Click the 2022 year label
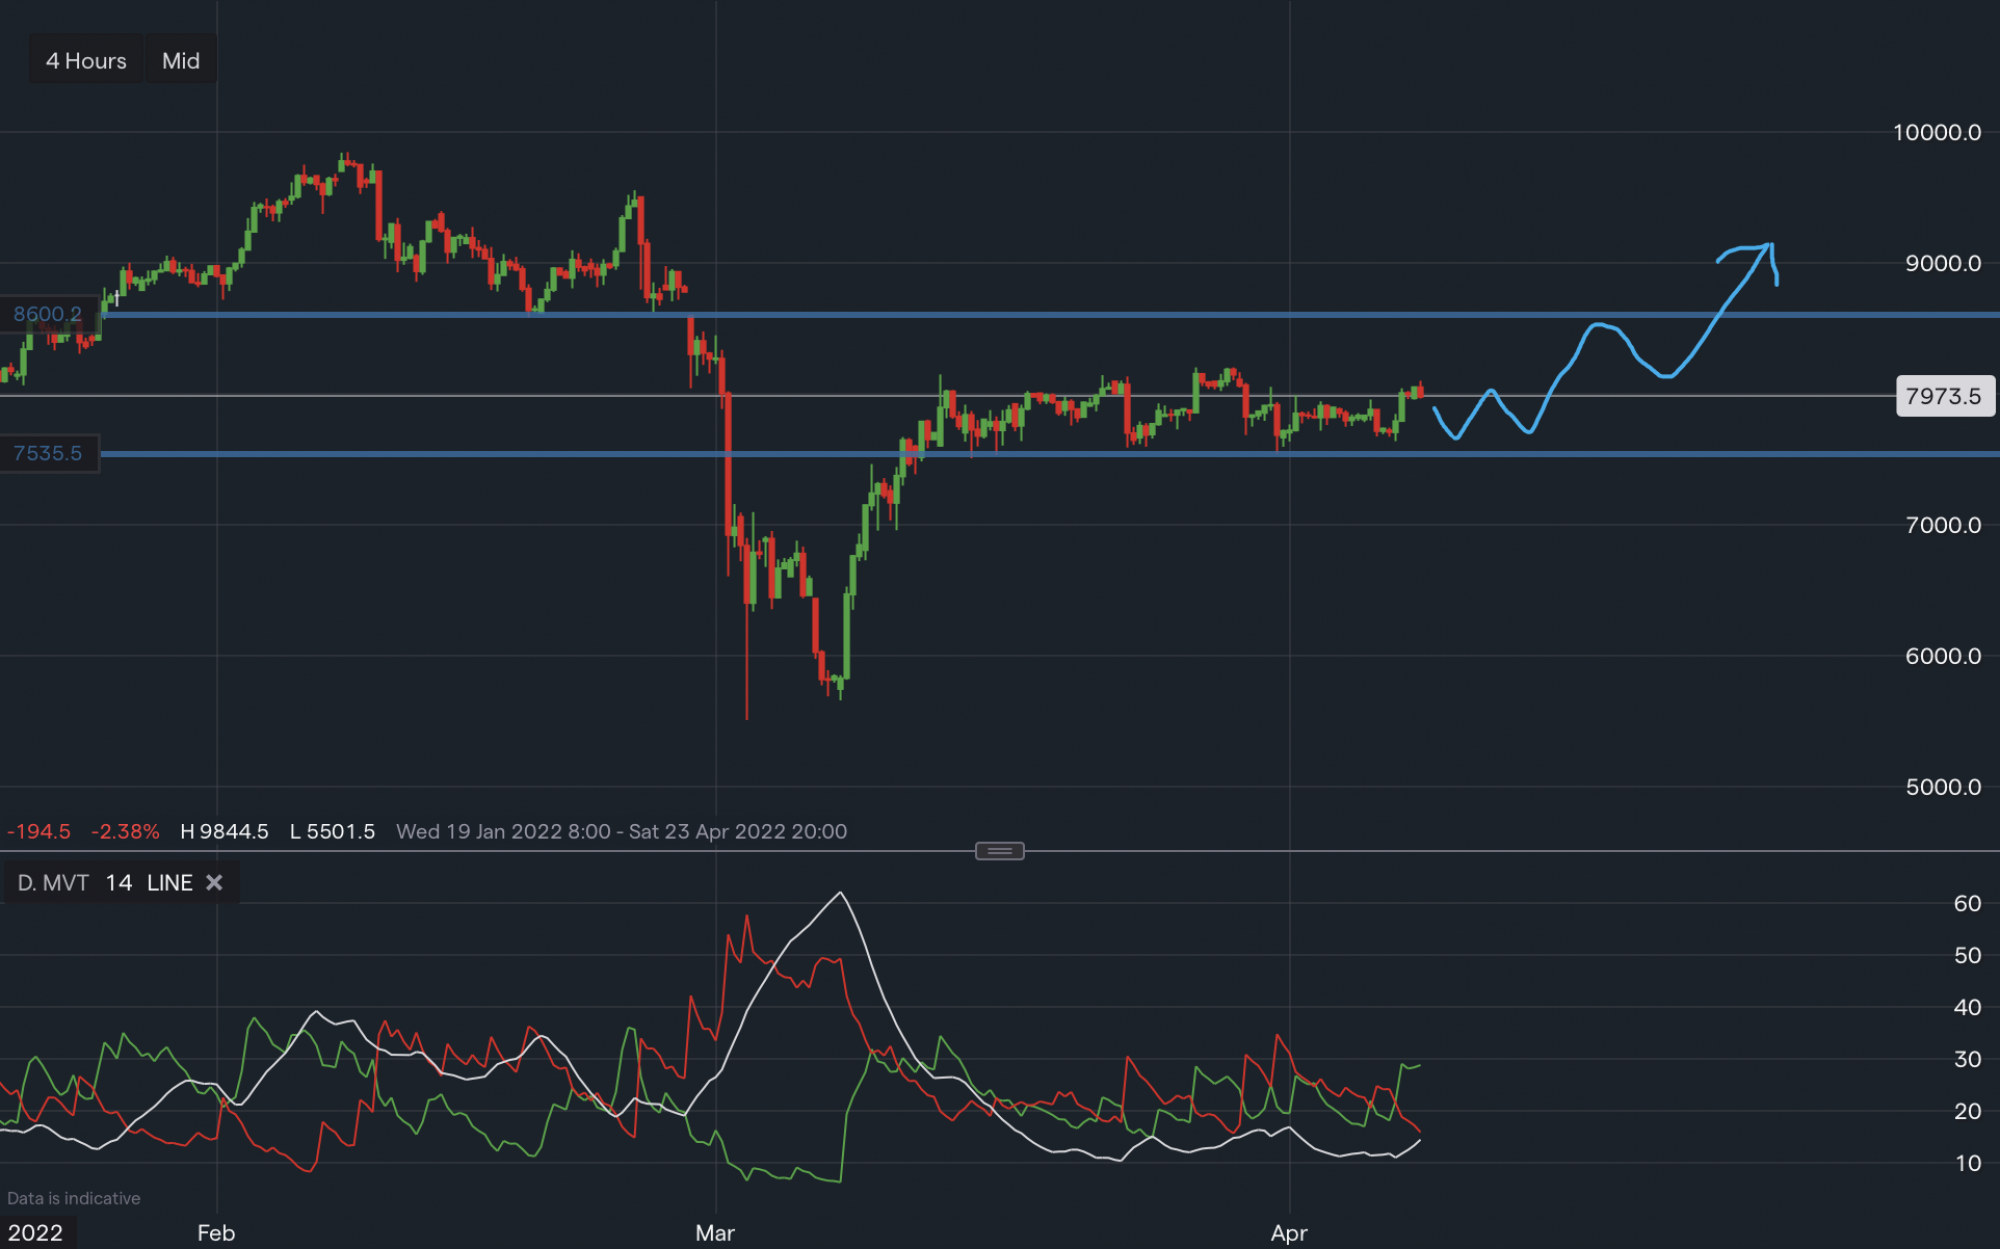The image size is (2000, 1249). point(36,1233)
